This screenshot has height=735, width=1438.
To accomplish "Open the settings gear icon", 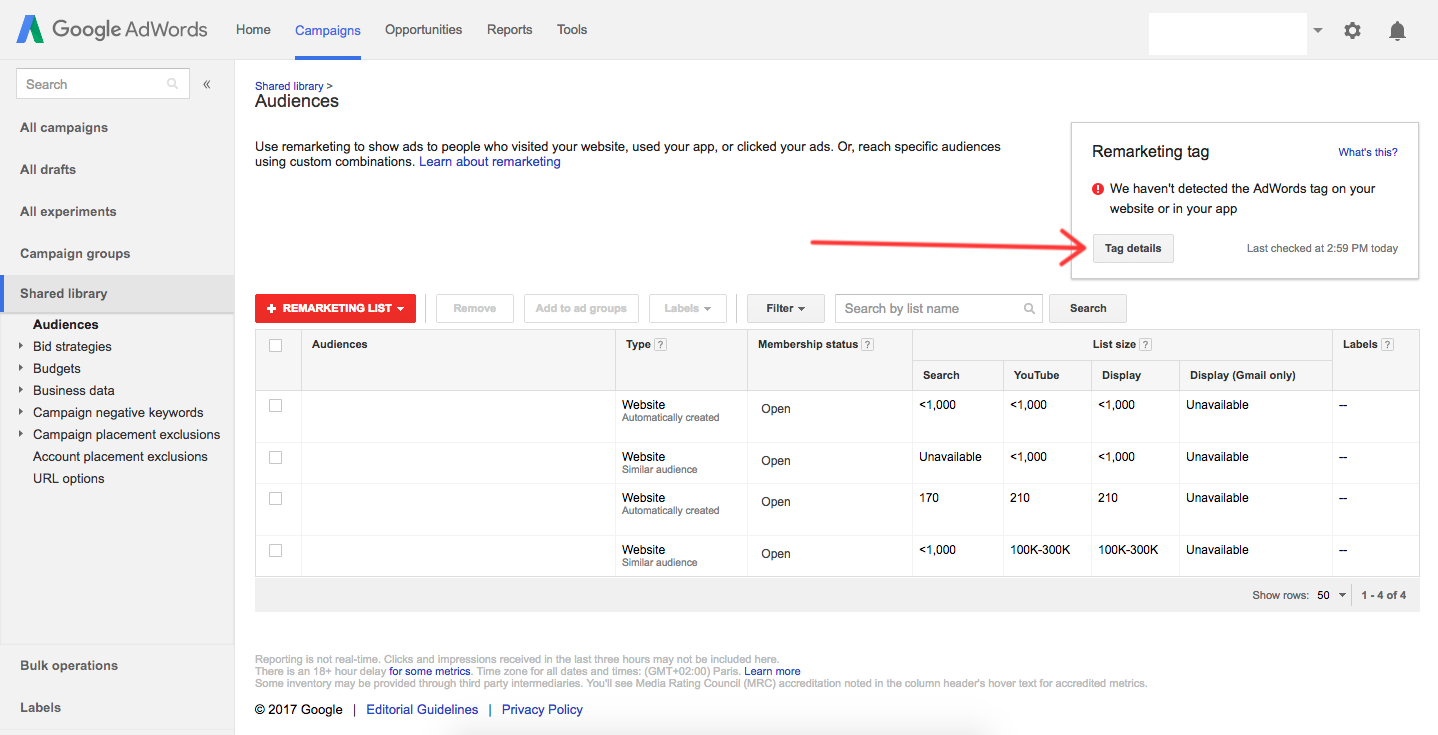I will [1352, 30].
